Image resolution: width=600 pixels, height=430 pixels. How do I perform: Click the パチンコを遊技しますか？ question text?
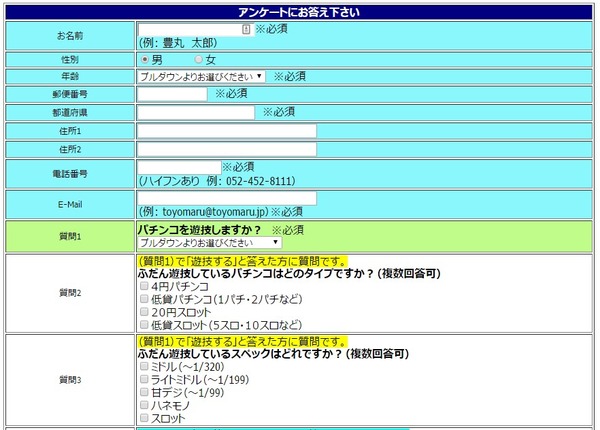(x=199, y=230)
